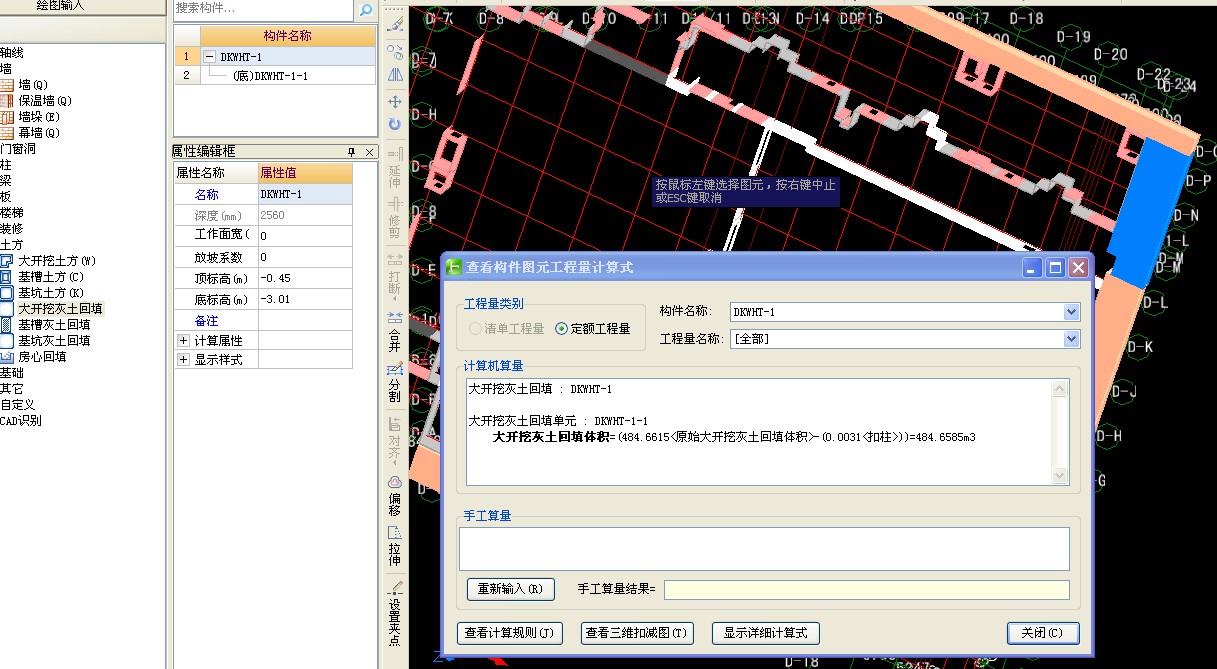The width and height of the screenshot is (1217, 669).
Task: Open the 工程量名称 dropdown showing [全部]
Action: click(x=1072, y=339)
